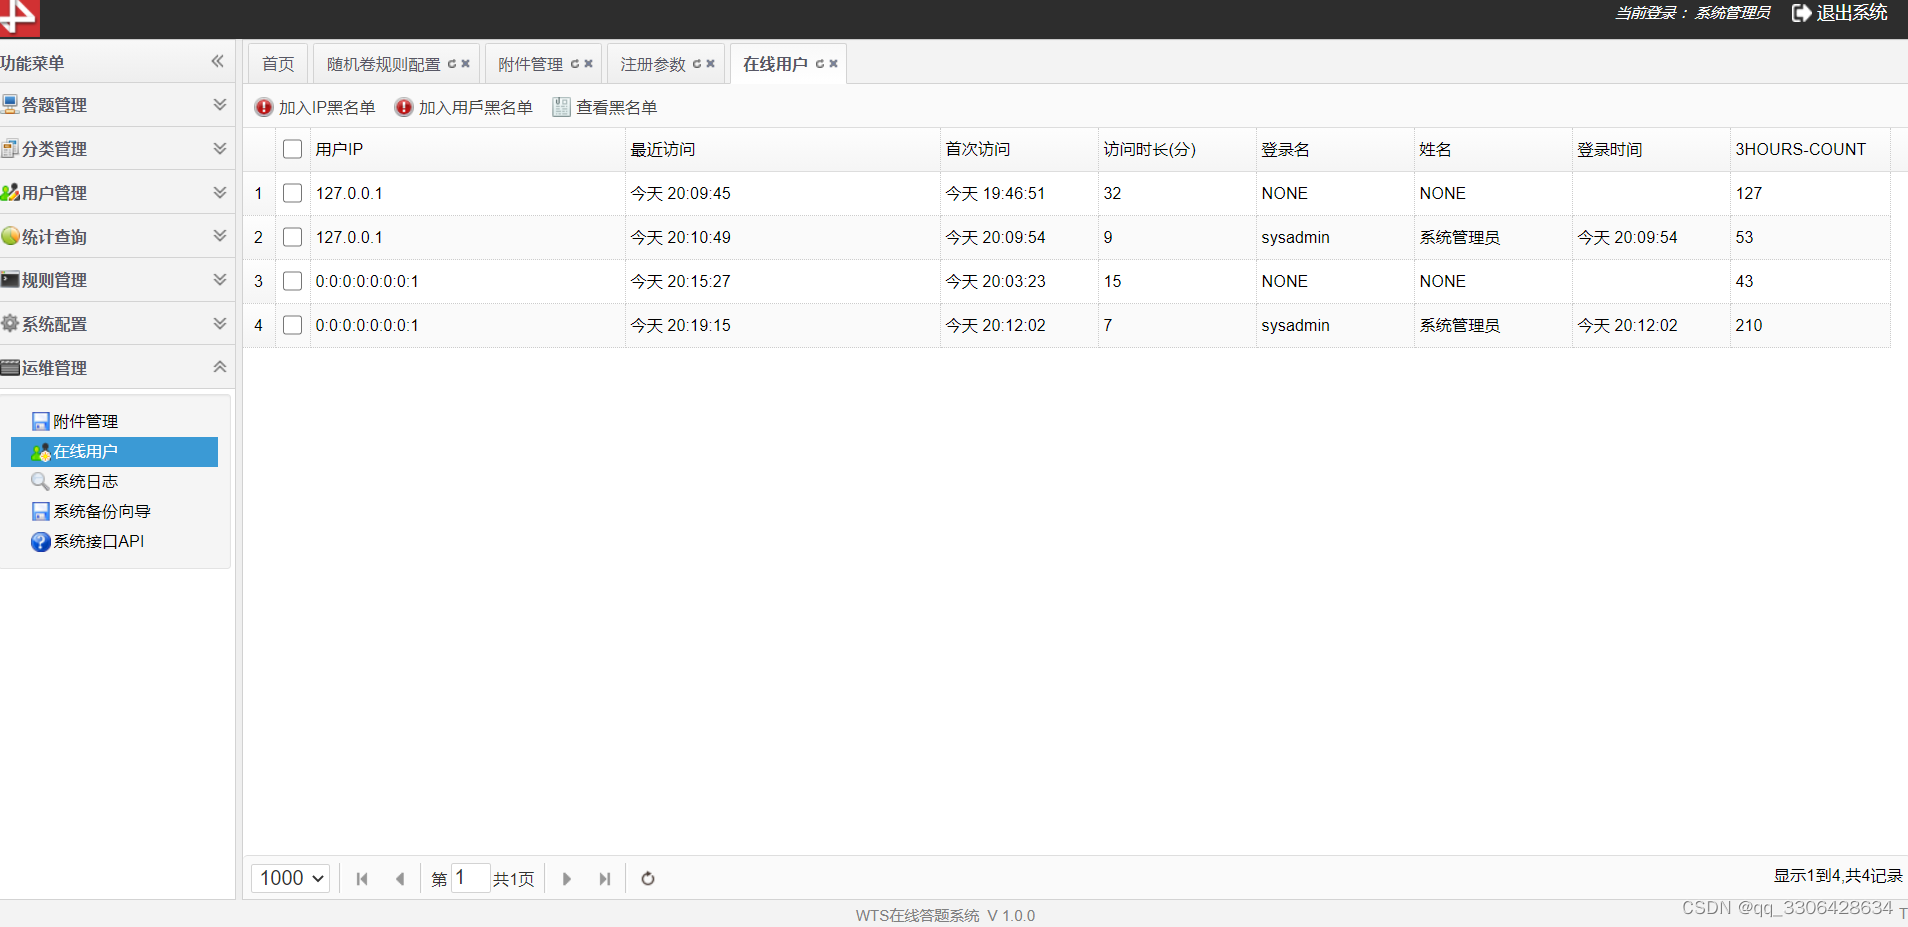Viewport: 1908px width, 927px height.
Task: Go to first page in pagination bar
Action: coord(362,878)
